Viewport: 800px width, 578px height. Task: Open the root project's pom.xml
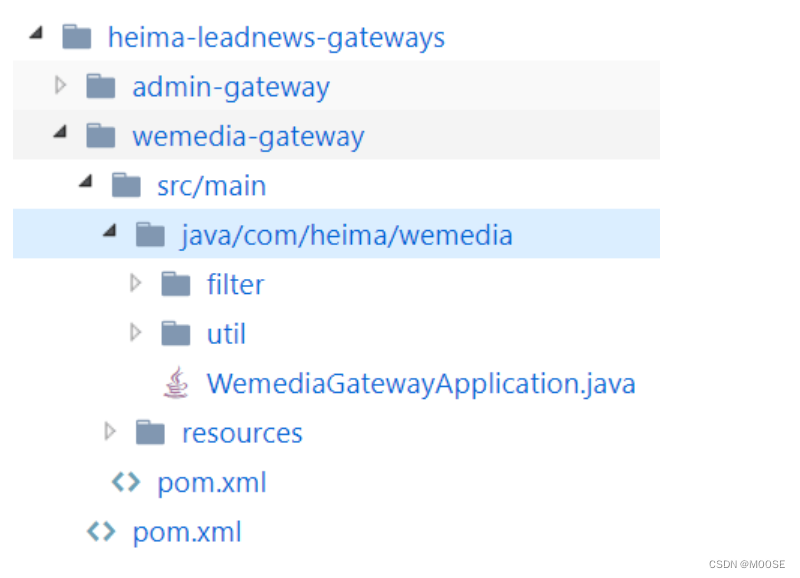pyautogui.click(x=187, y=531)
